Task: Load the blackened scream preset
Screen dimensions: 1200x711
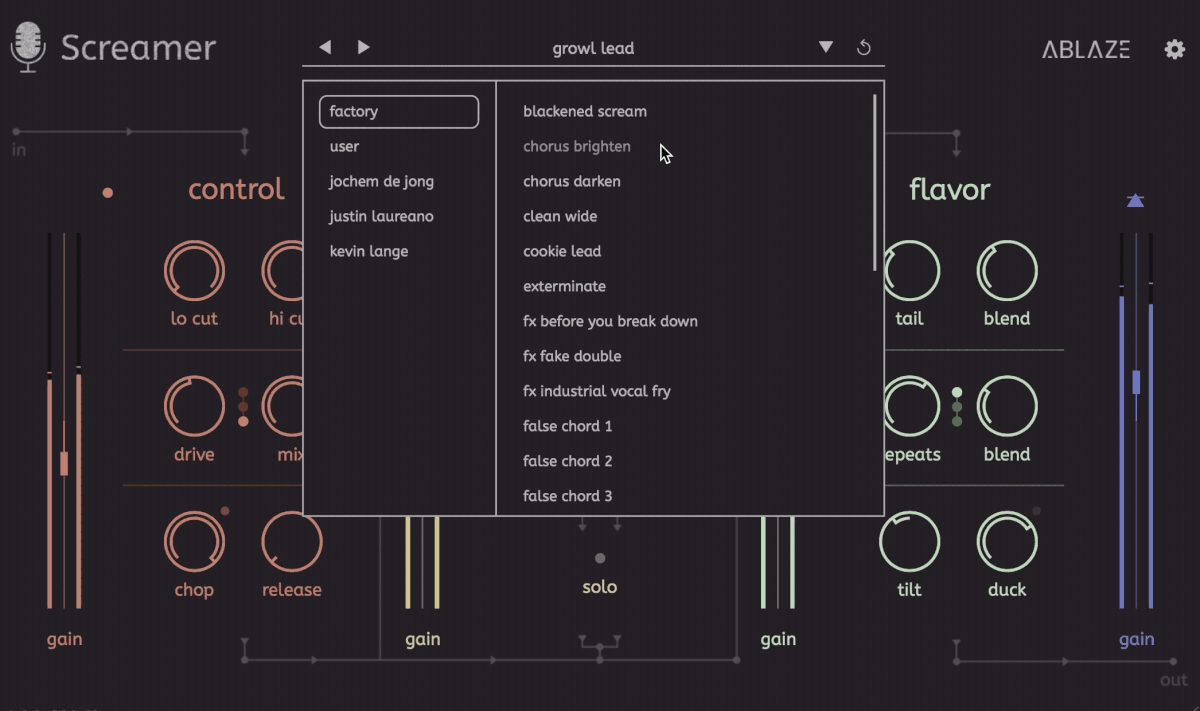Action: tap(585, 111)
